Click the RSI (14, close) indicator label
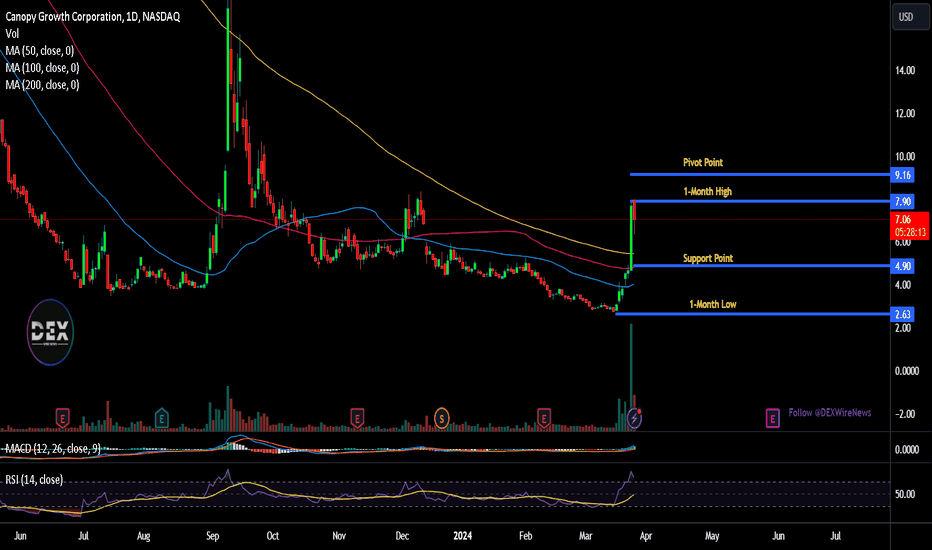This screenshot has height=550, width=932. [34, 479]
